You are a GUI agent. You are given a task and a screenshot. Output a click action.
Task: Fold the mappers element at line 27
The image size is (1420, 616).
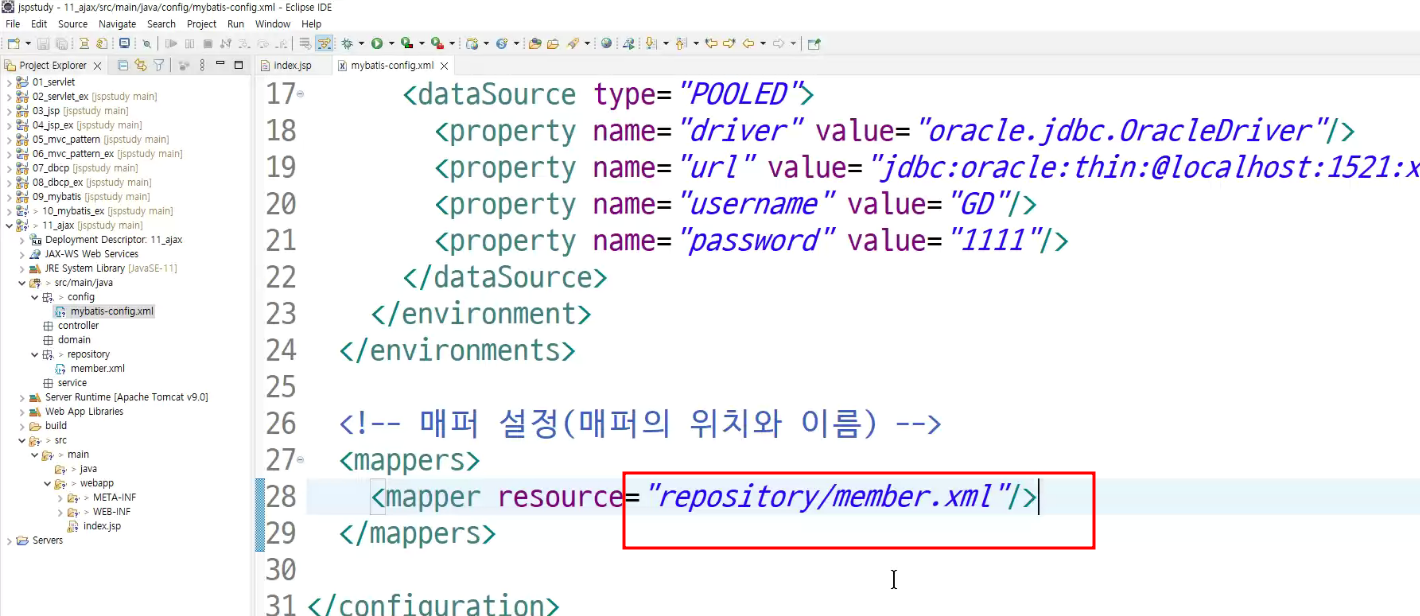301,459
